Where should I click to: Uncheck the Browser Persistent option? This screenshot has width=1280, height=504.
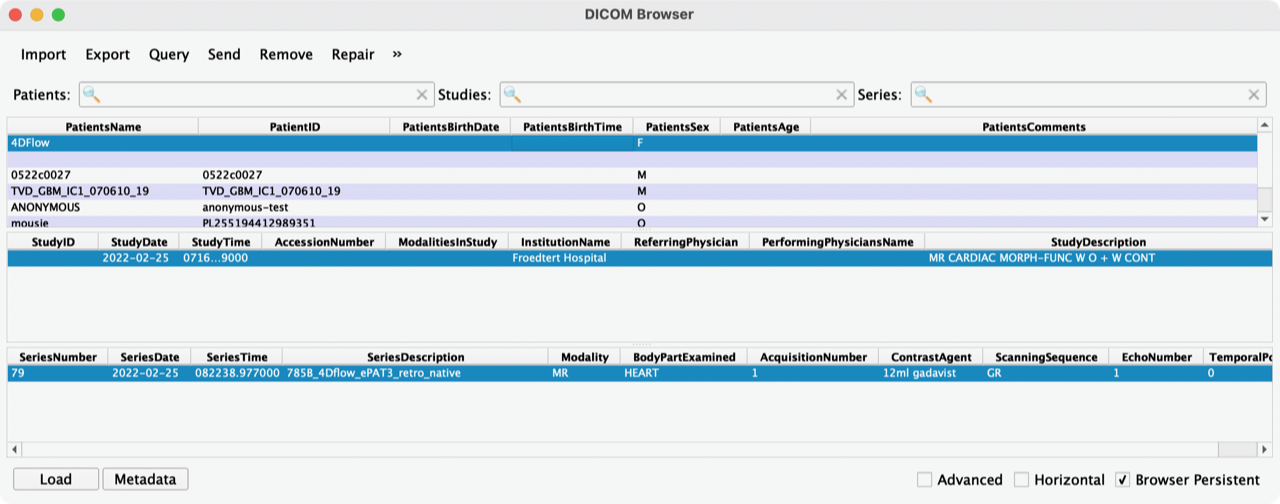(x=1123, y=480)
